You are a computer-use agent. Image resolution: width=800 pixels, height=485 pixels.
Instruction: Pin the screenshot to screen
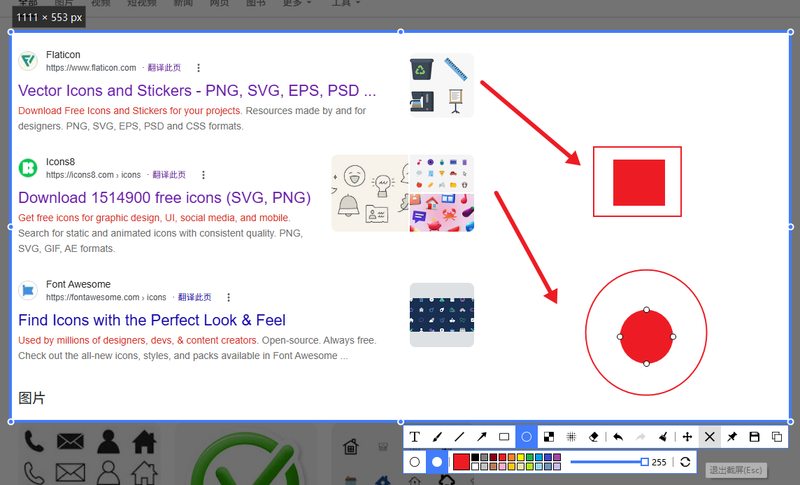coord(732,437)
